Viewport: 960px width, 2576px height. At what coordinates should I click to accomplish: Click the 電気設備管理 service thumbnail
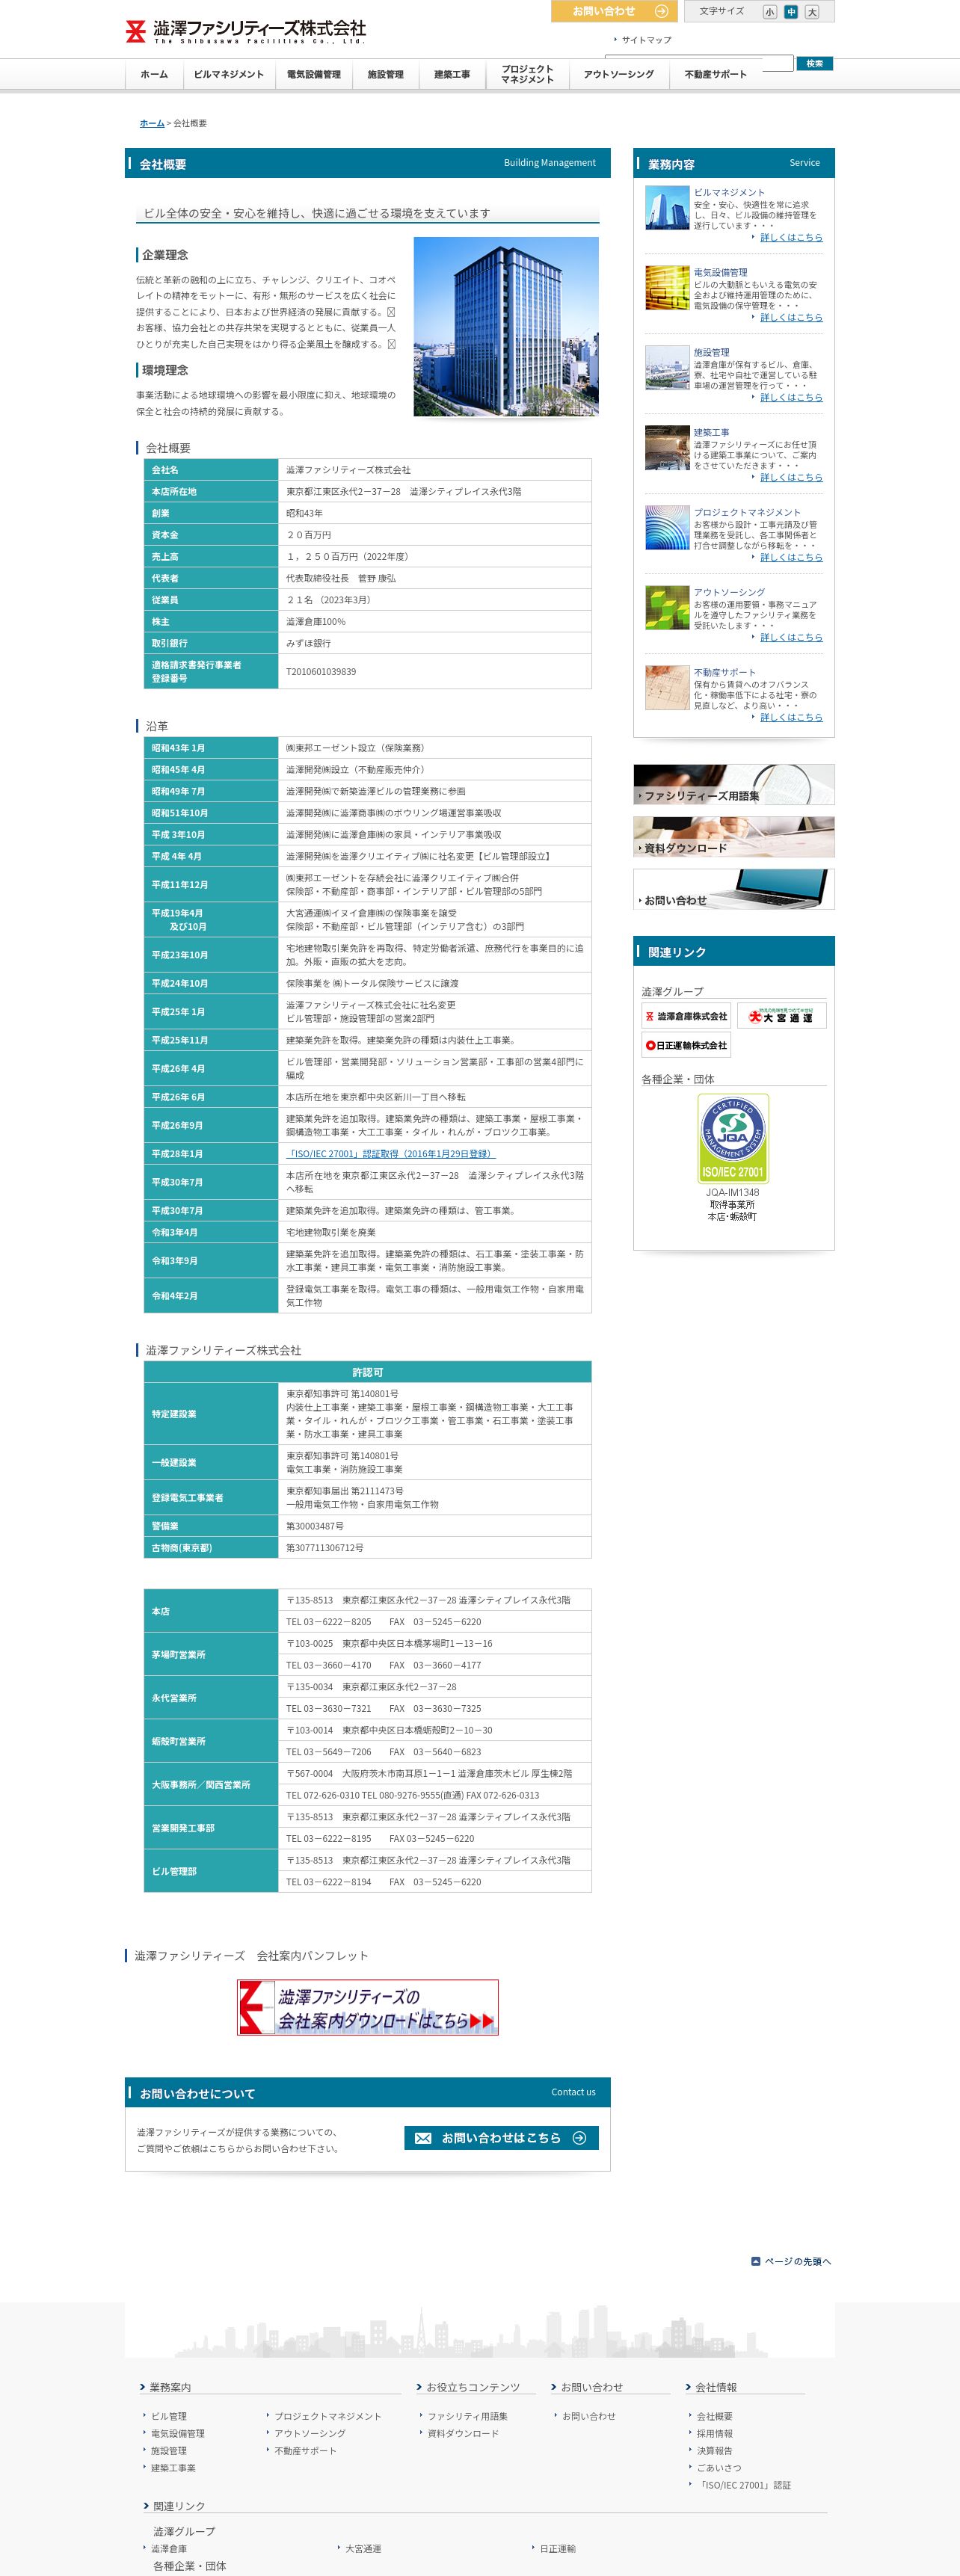pos(667,288)
